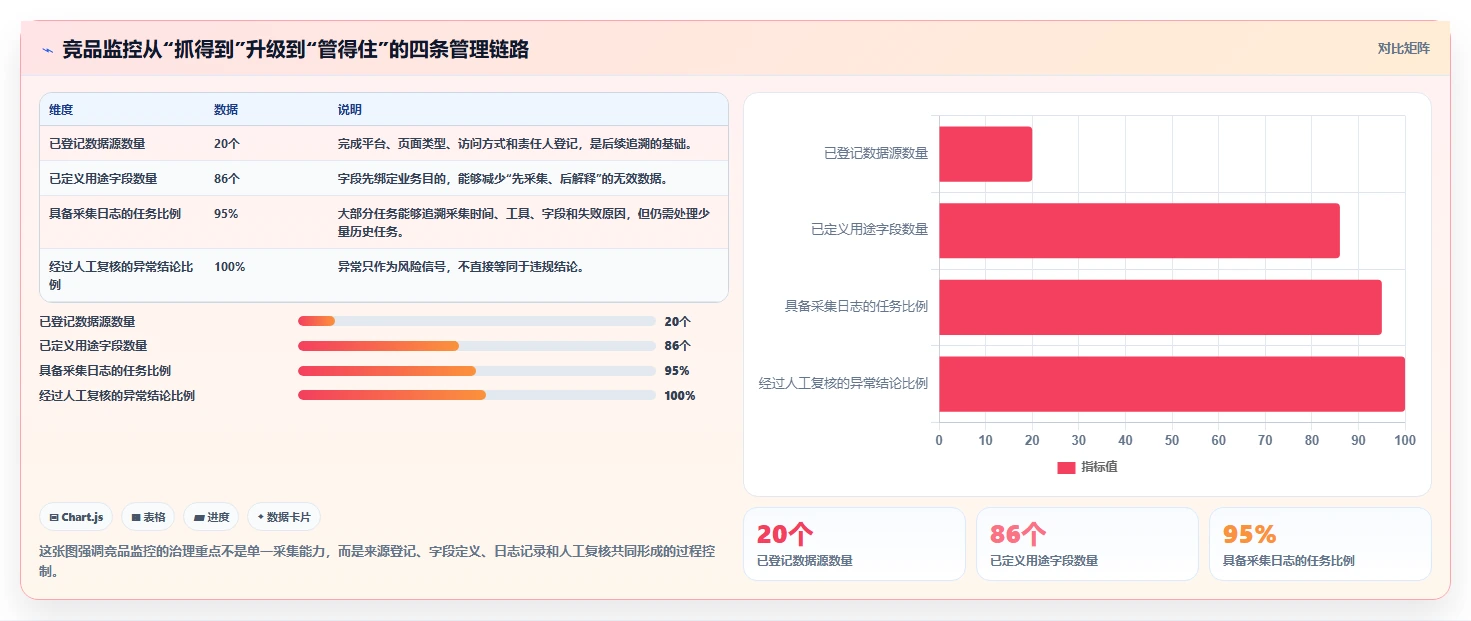Click the summary paragraph starting 这张图强调竞品监控

coord(377,561)
